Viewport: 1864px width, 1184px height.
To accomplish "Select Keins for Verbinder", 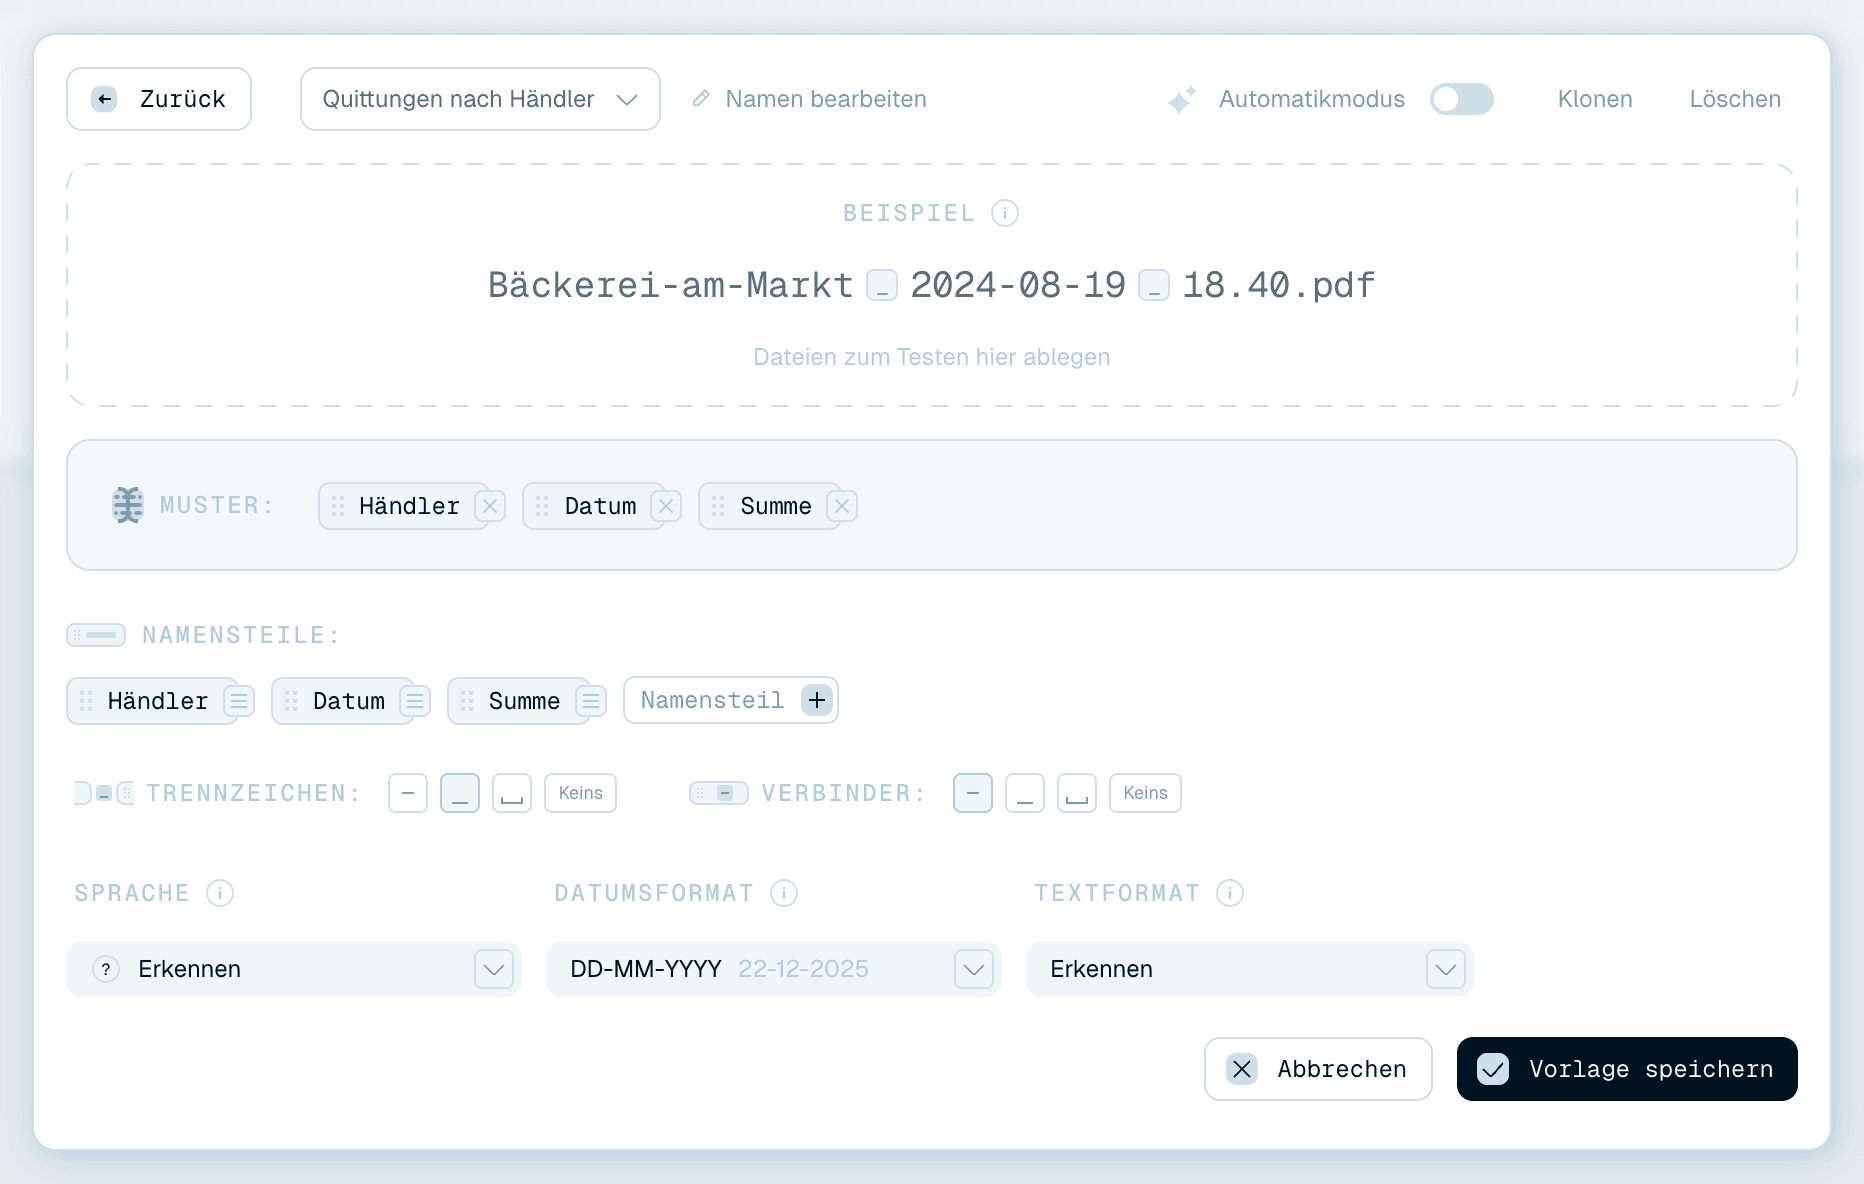I will tap(1145, 793).
